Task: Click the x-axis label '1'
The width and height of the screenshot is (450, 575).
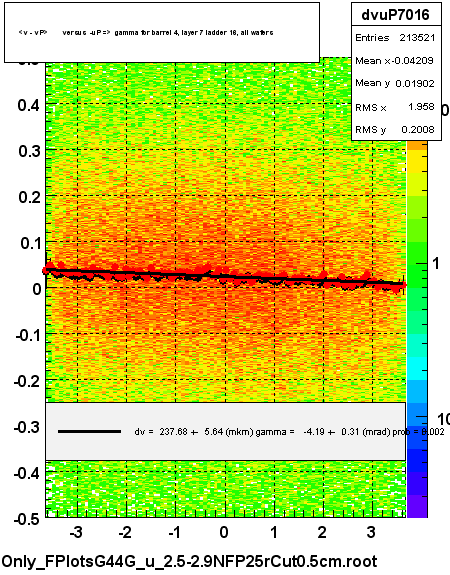Action: pos(274,532)
